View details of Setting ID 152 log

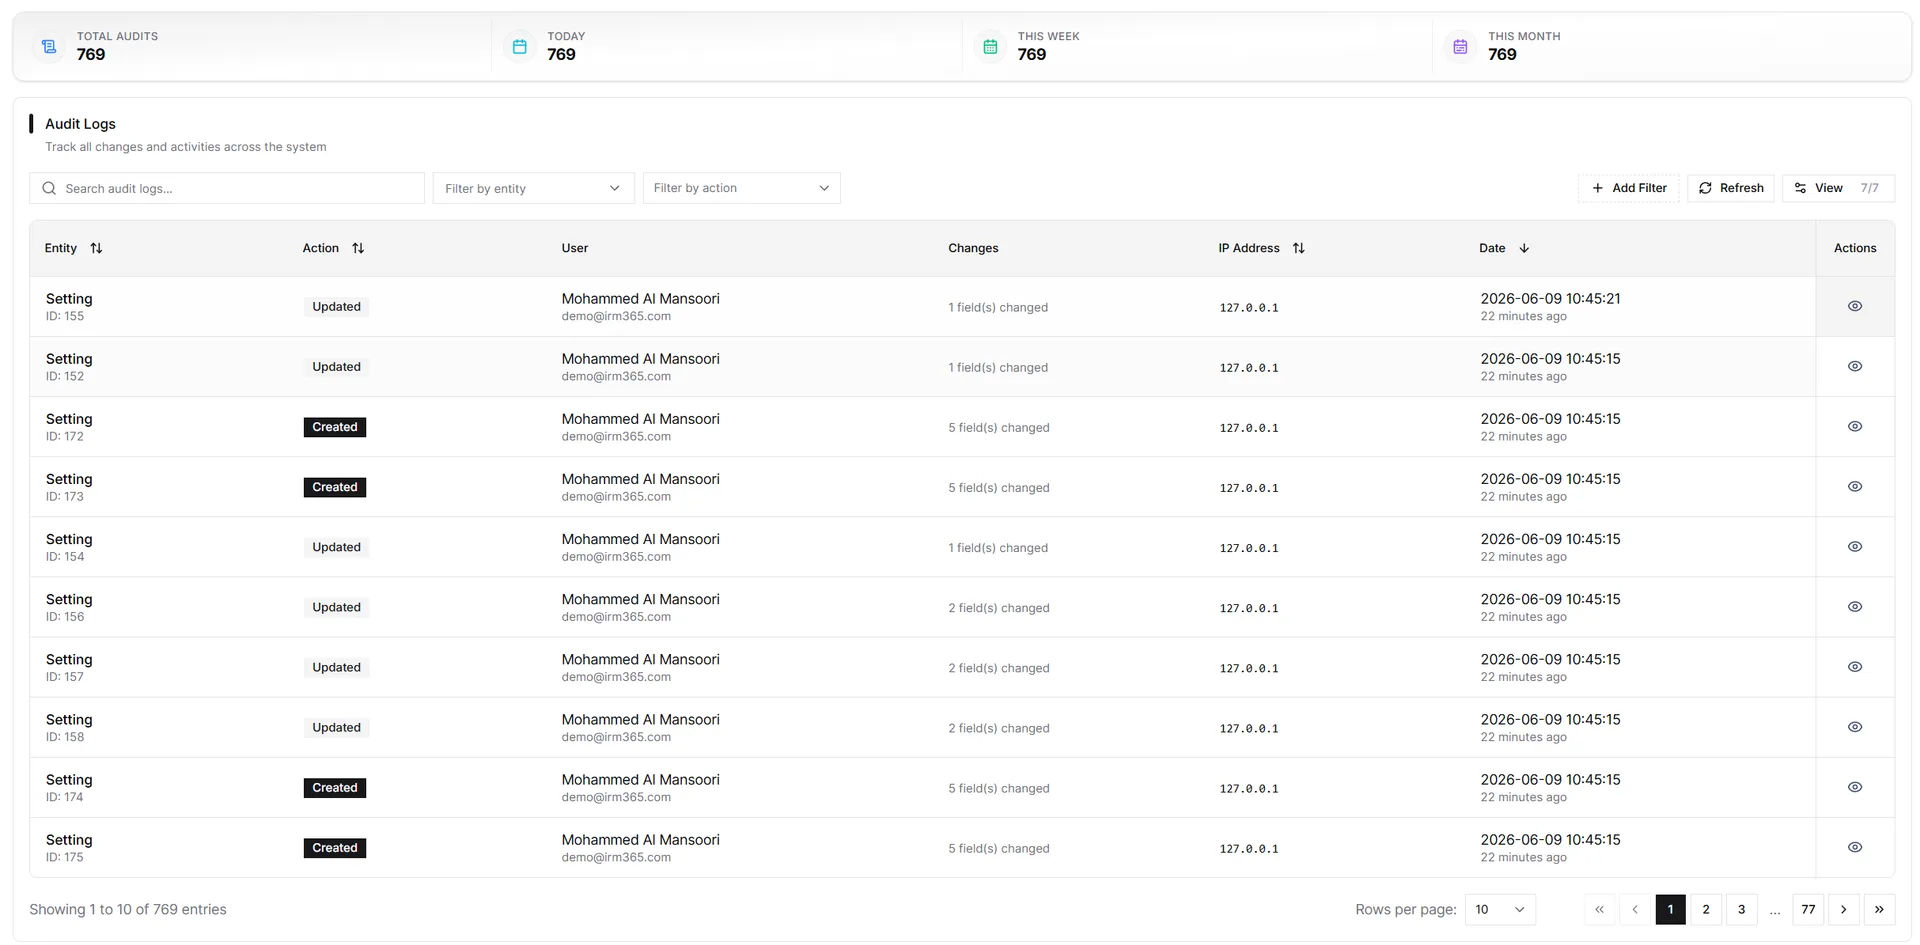tap(1854, 366)
